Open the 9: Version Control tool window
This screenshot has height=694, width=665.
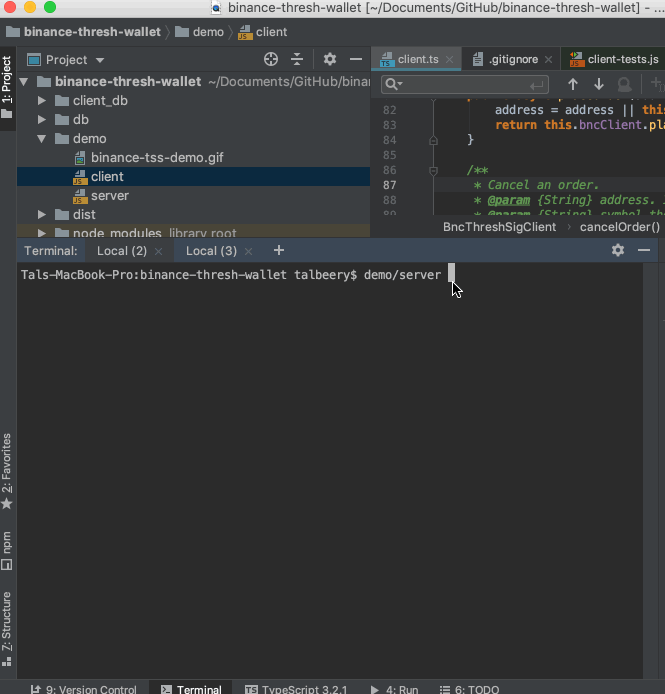click(83, 689)
